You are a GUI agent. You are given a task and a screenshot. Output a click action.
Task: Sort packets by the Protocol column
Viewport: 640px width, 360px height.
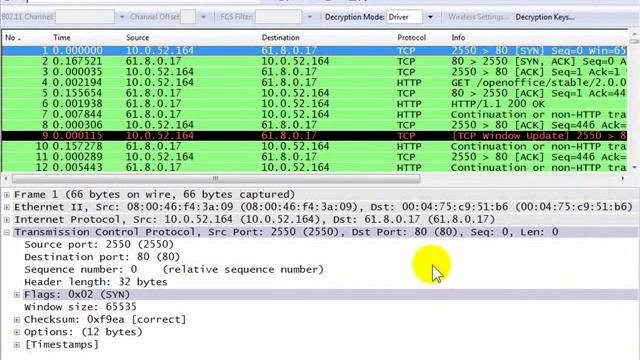(x=411, y=38)
